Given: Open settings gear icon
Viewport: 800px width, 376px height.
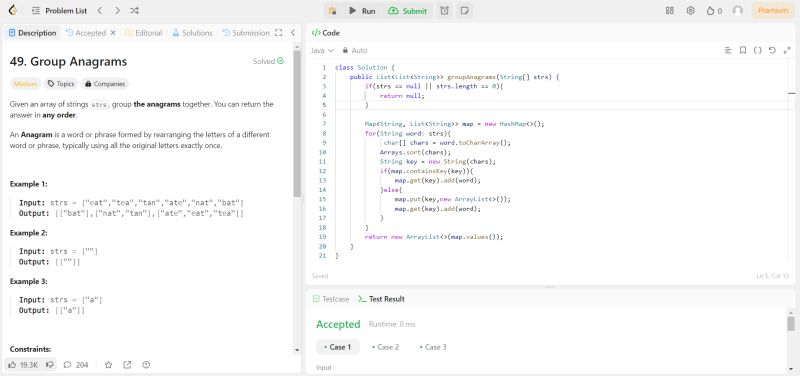Looking at the screenshot, I should (x=691, y=11).
